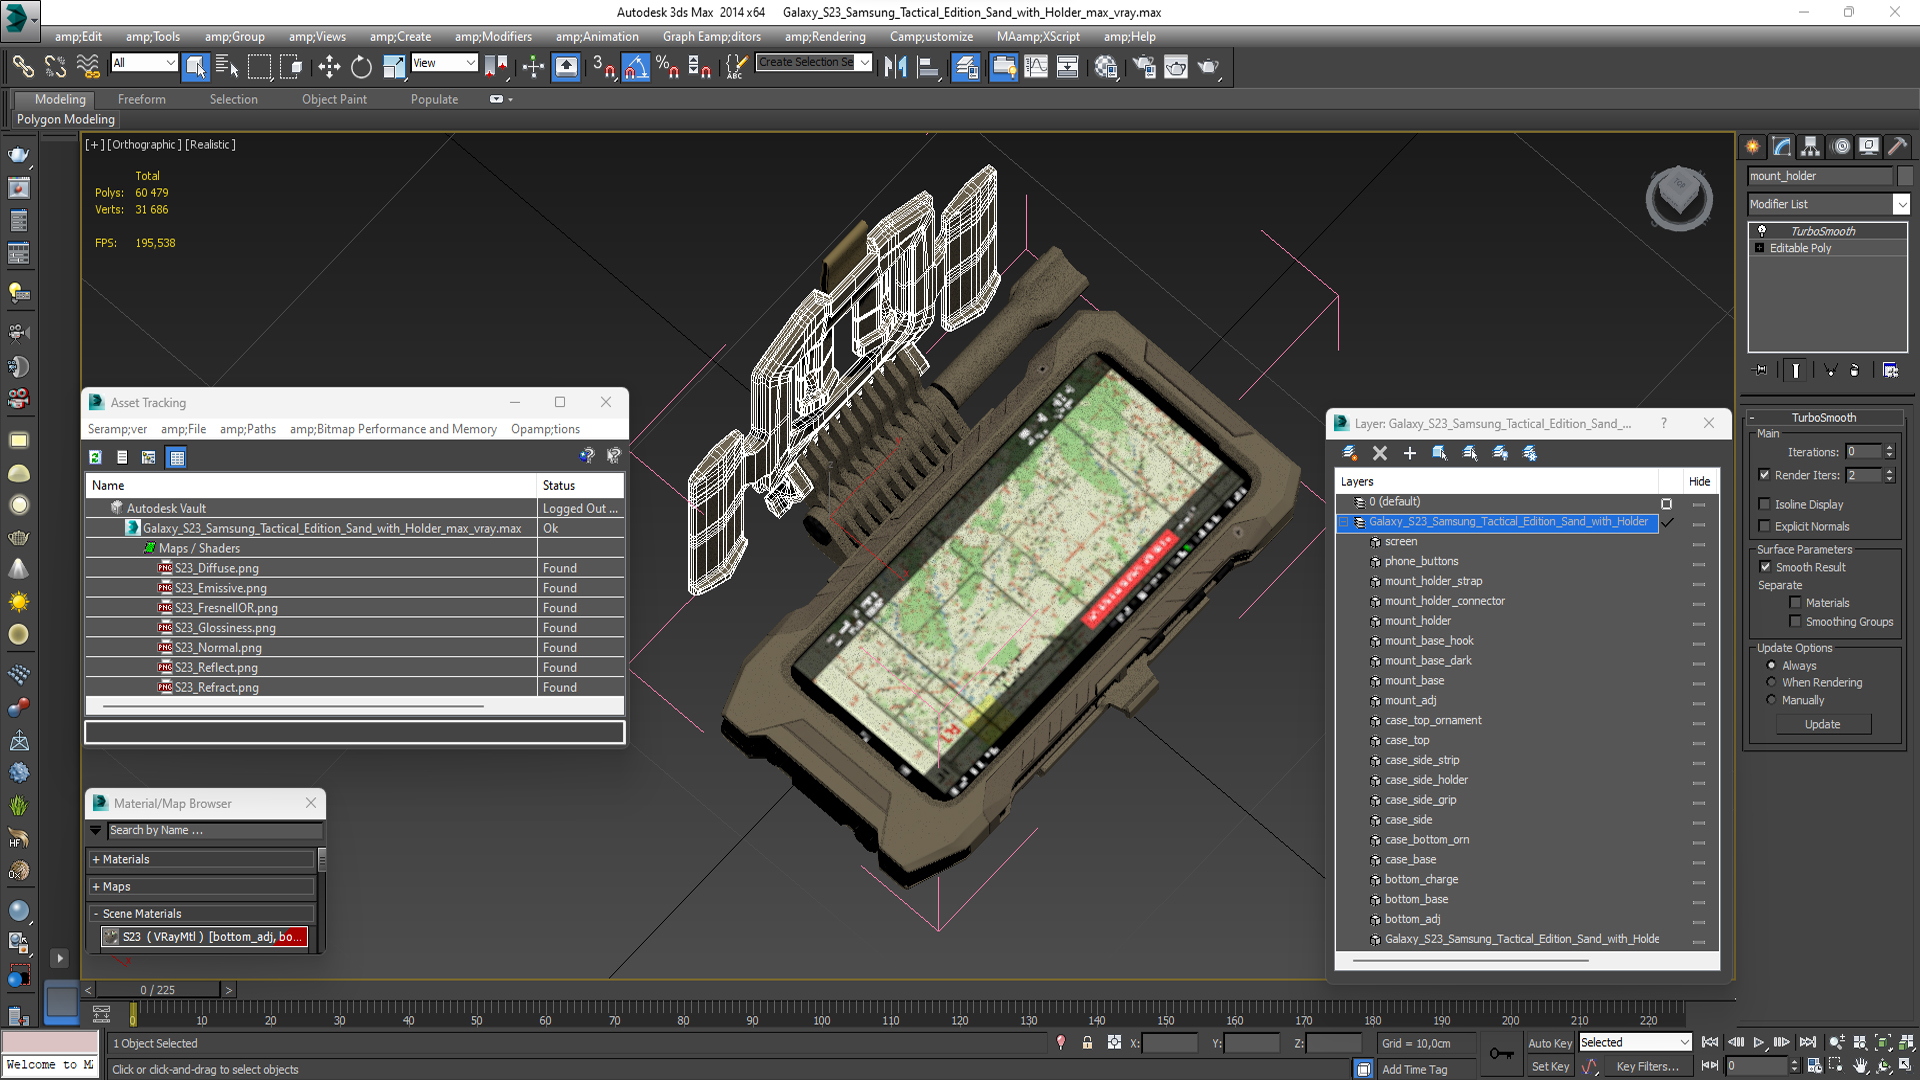Enable the Isoline Display checkbox
Screen dimensions: 1920x1080
[1765, 504]
